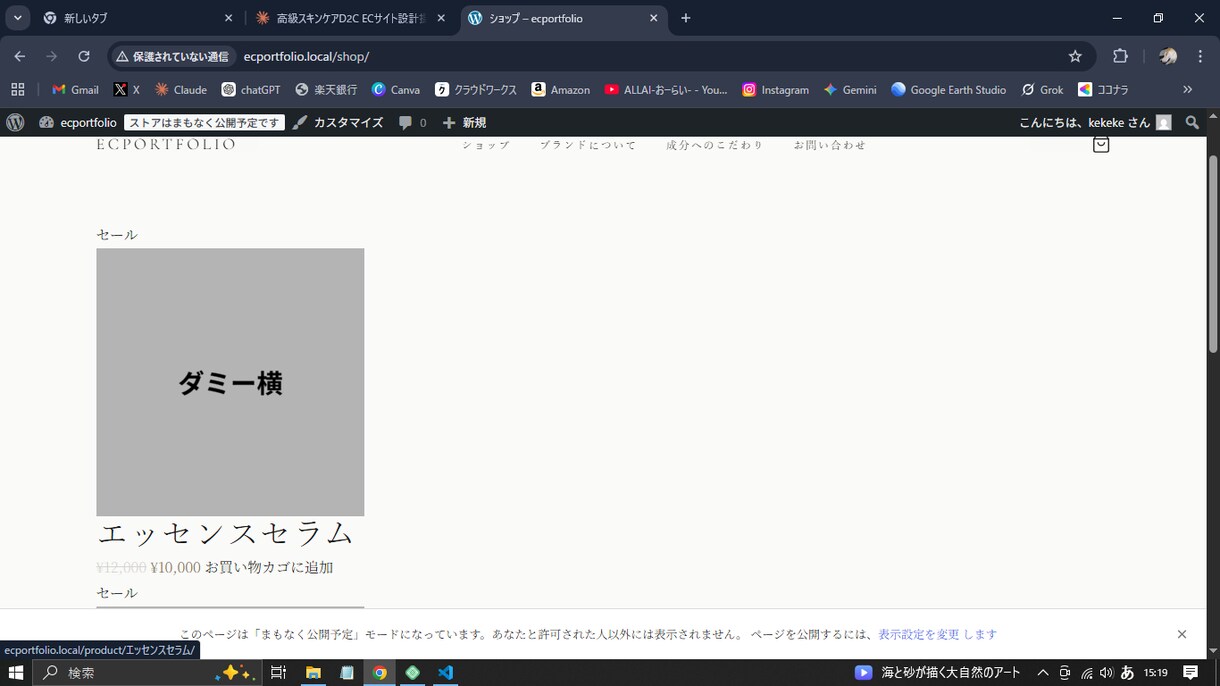1220x686 pixels.
Task: Open the volume control tray icon
Action: coord(1106,673)
